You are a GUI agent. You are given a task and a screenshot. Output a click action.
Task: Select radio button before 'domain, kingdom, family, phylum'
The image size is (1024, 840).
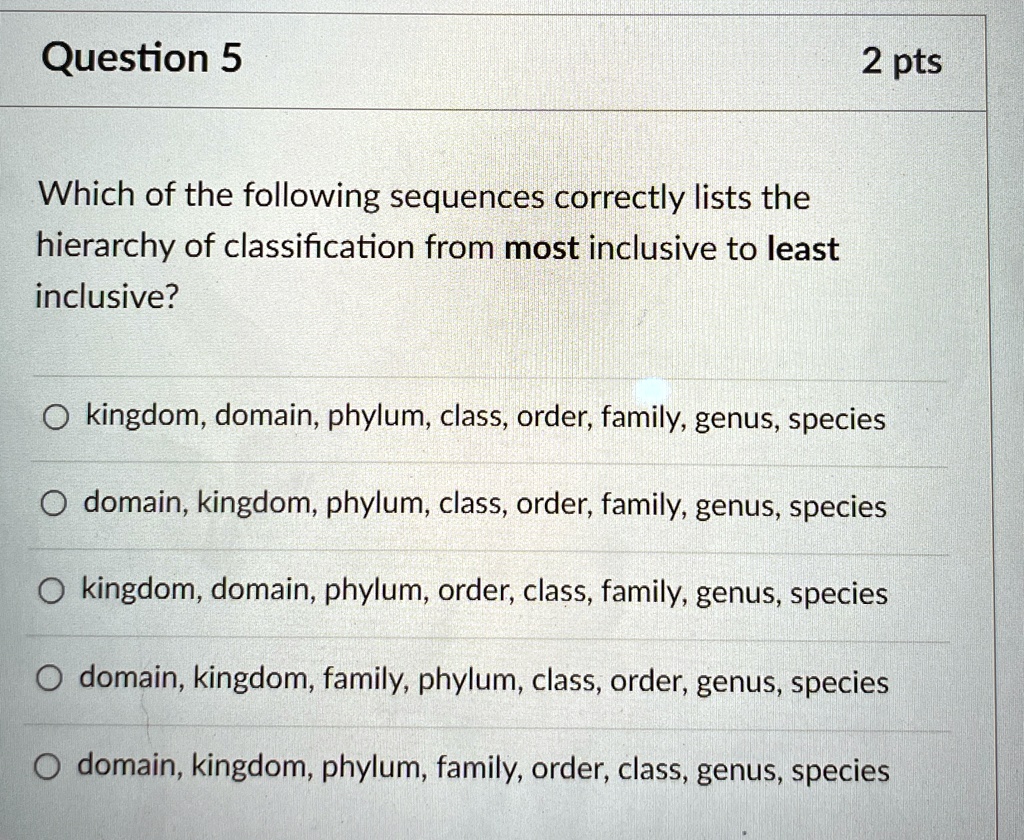tap(48, 681)
